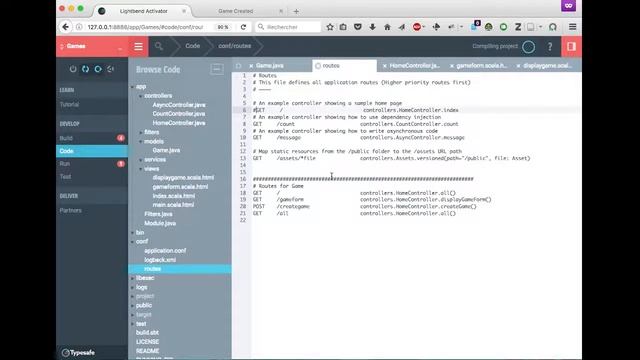Open CountController.java file
Screen dimensions: 640x360
[x=179, y=114]
